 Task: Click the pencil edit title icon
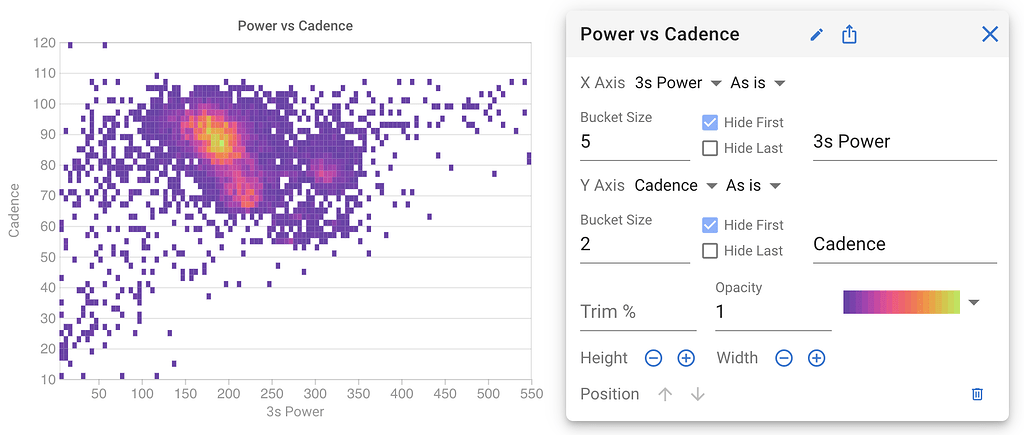[816, 35]
